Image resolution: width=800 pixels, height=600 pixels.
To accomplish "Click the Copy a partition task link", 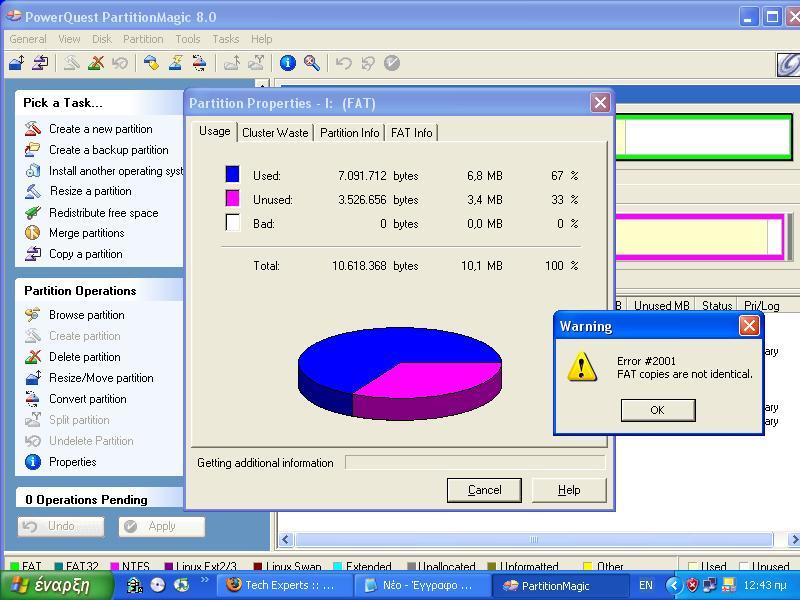I will pos(86,254).
